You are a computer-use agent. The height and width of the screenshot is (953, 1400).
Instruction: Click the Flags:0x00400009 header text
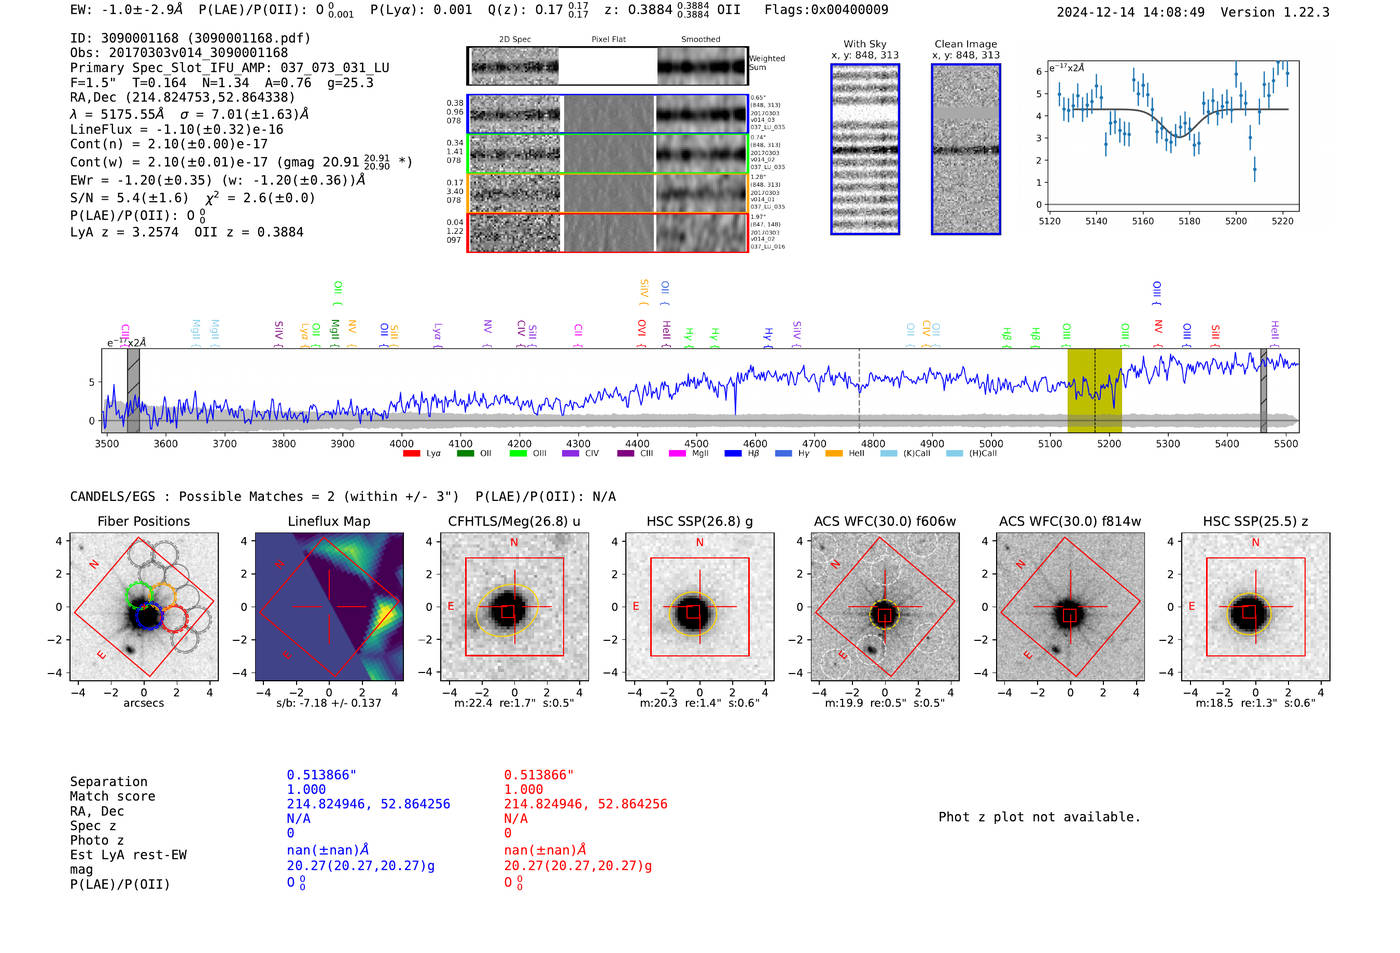(826, 10)
